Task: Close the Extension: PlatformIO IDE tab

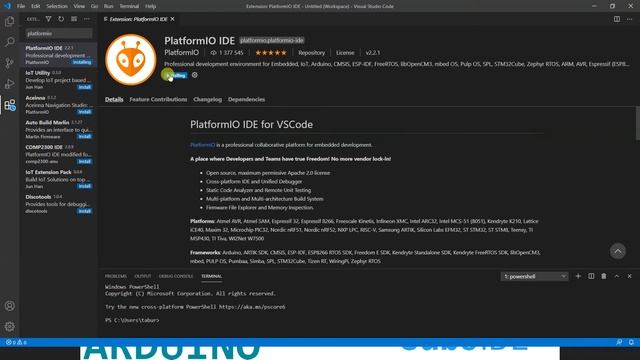Action: tap(173, 19)
